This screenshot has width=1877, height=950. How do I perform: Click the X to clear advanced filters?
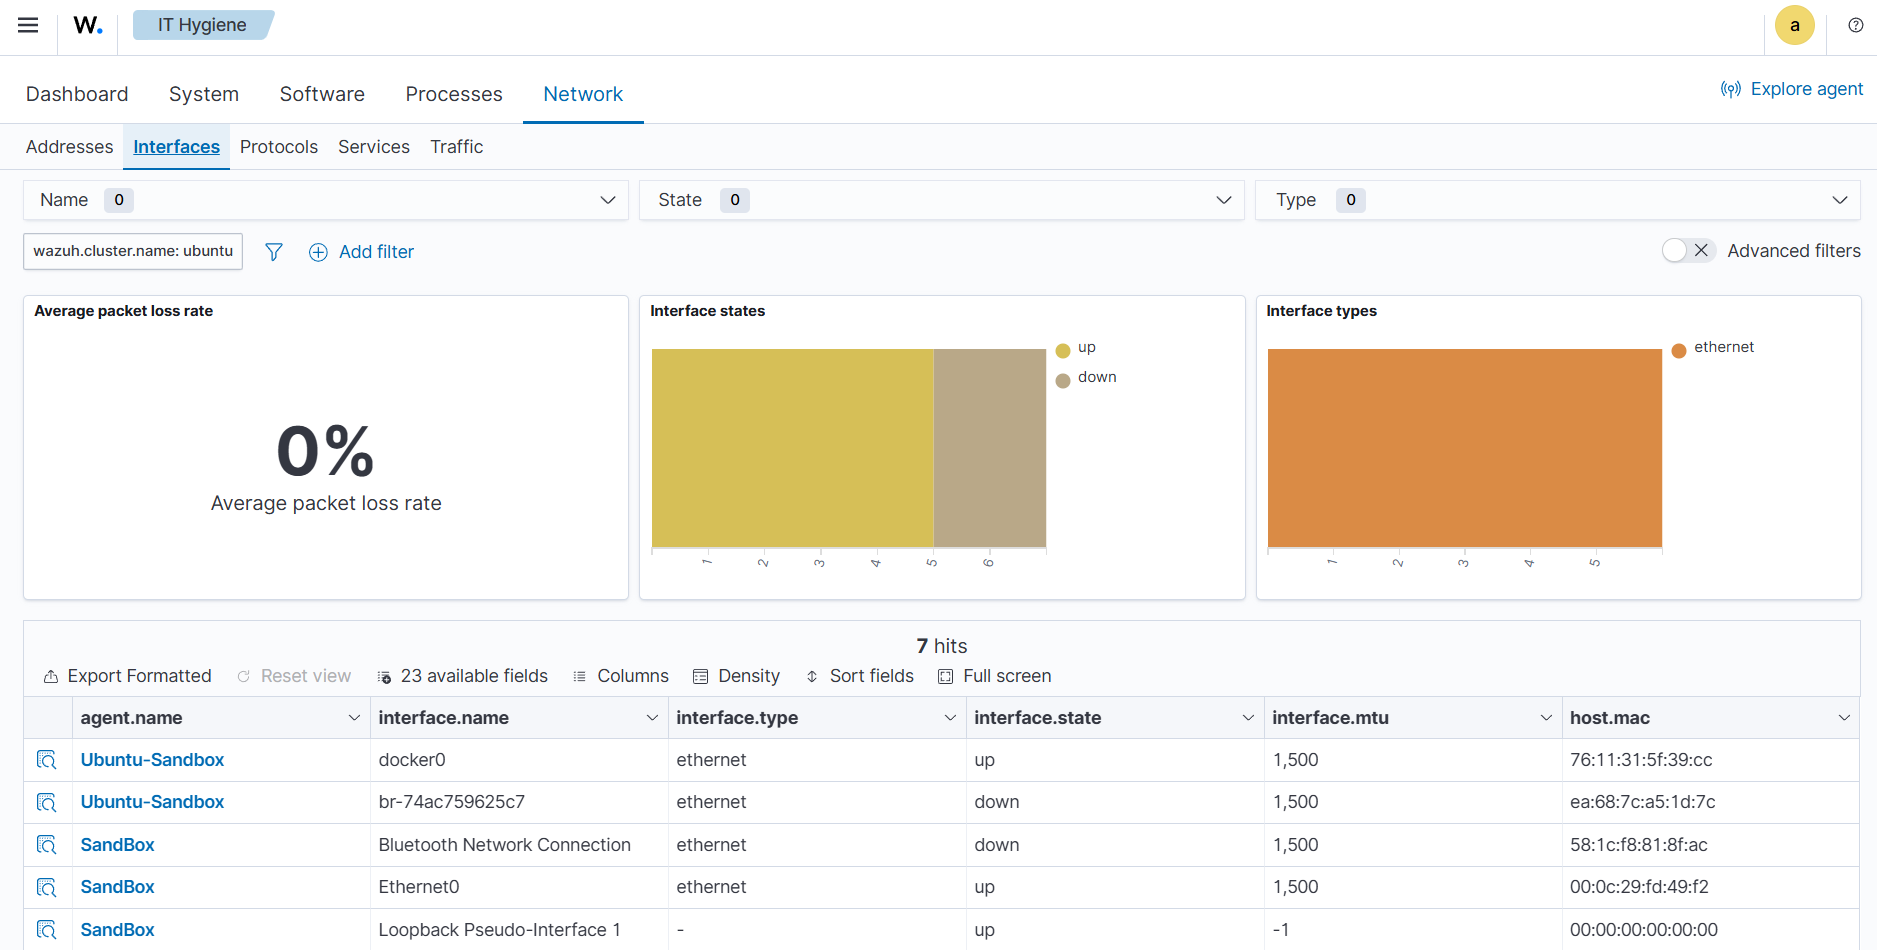tap(1701, 250)
